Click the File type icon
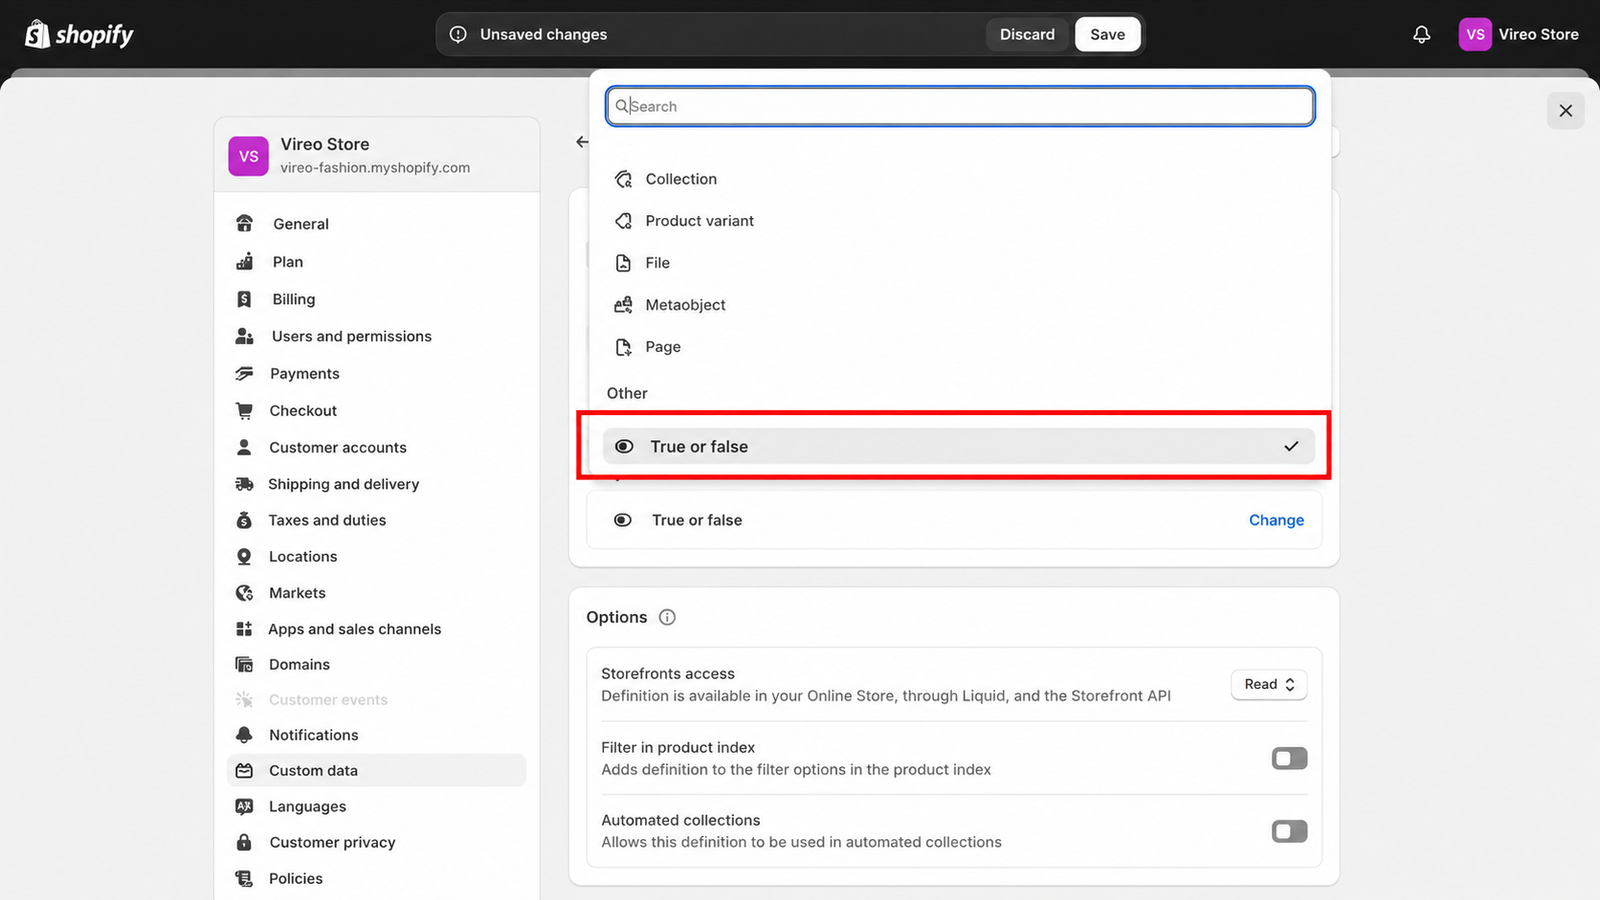The height and width of the screenshot is (900, 1600). 623,263
